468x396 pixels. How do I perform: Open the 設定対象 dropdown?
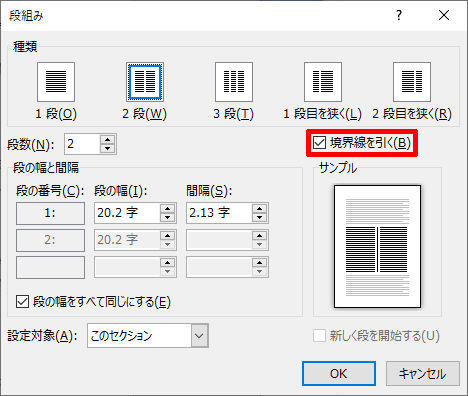pyautogui.click(x=199, y=335)
